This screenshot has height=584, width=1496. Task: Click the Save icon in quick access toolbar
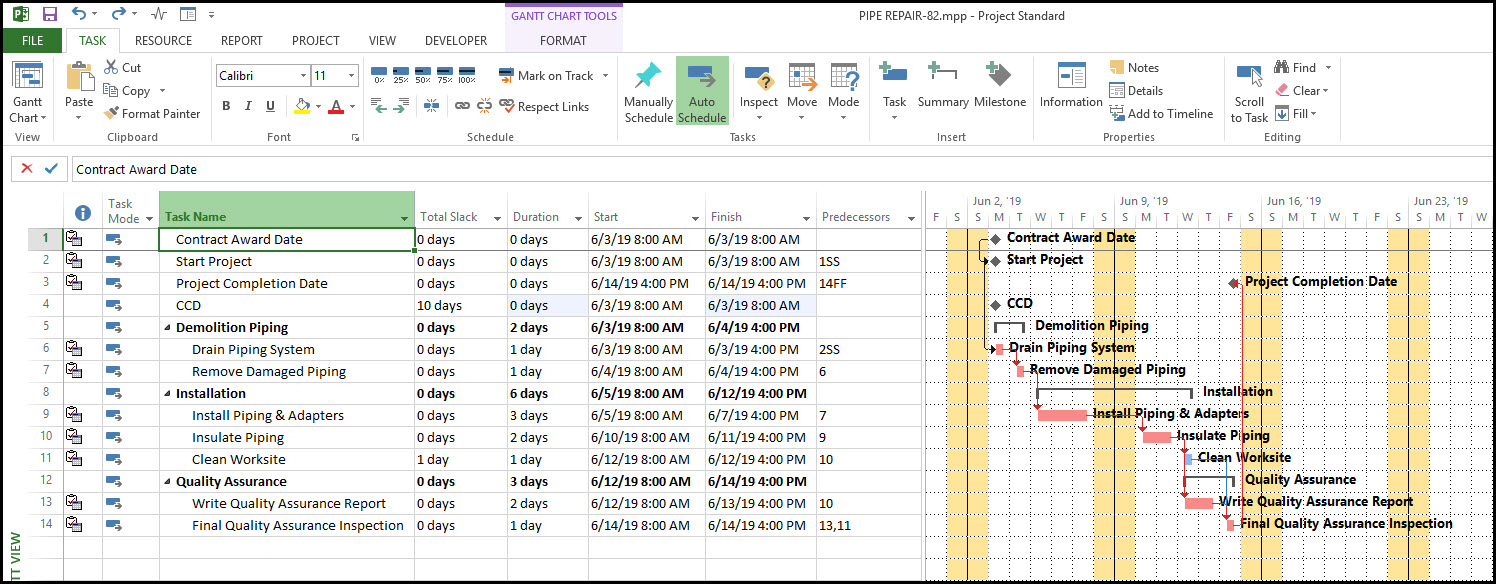click(x=49, y=15)
